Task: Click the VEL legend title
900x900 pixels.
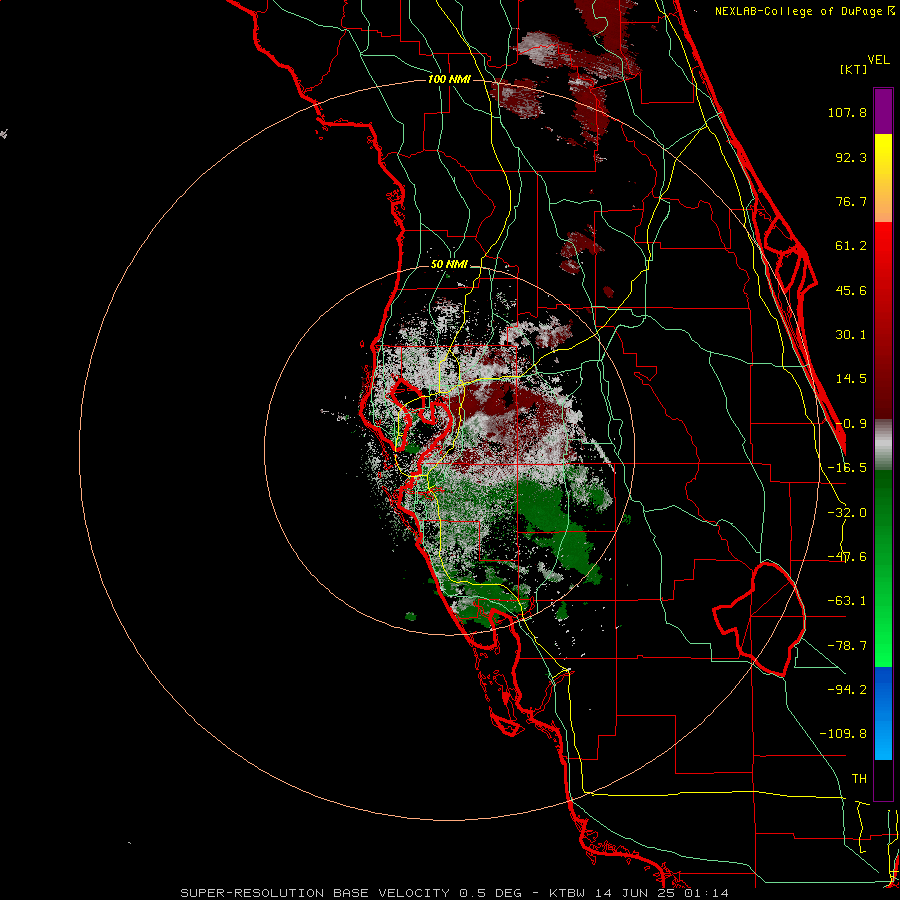Action: pos(878,60)
